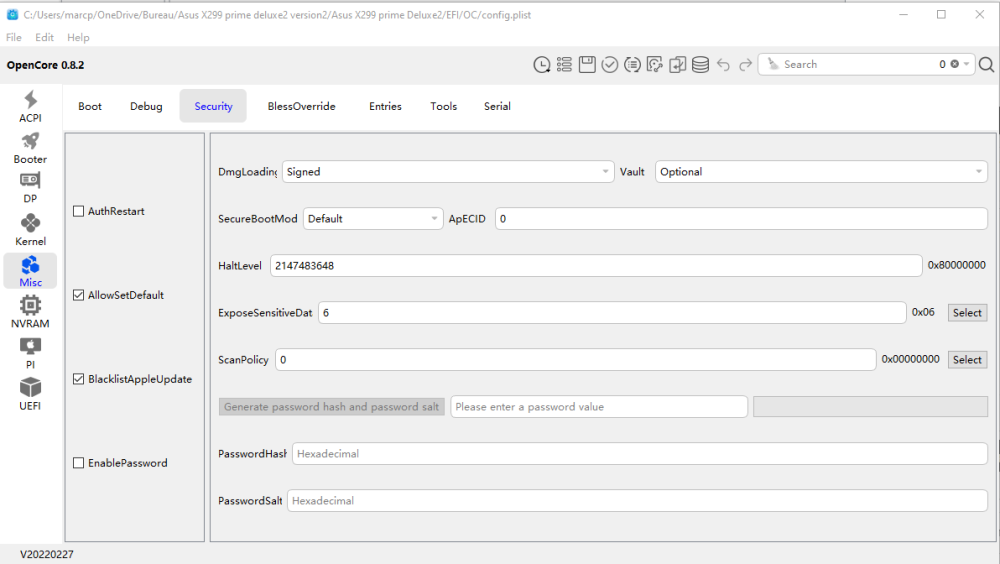Click Select next to ExposeSensitiveData
The image size is (1000, 564).
pos(967,313)
